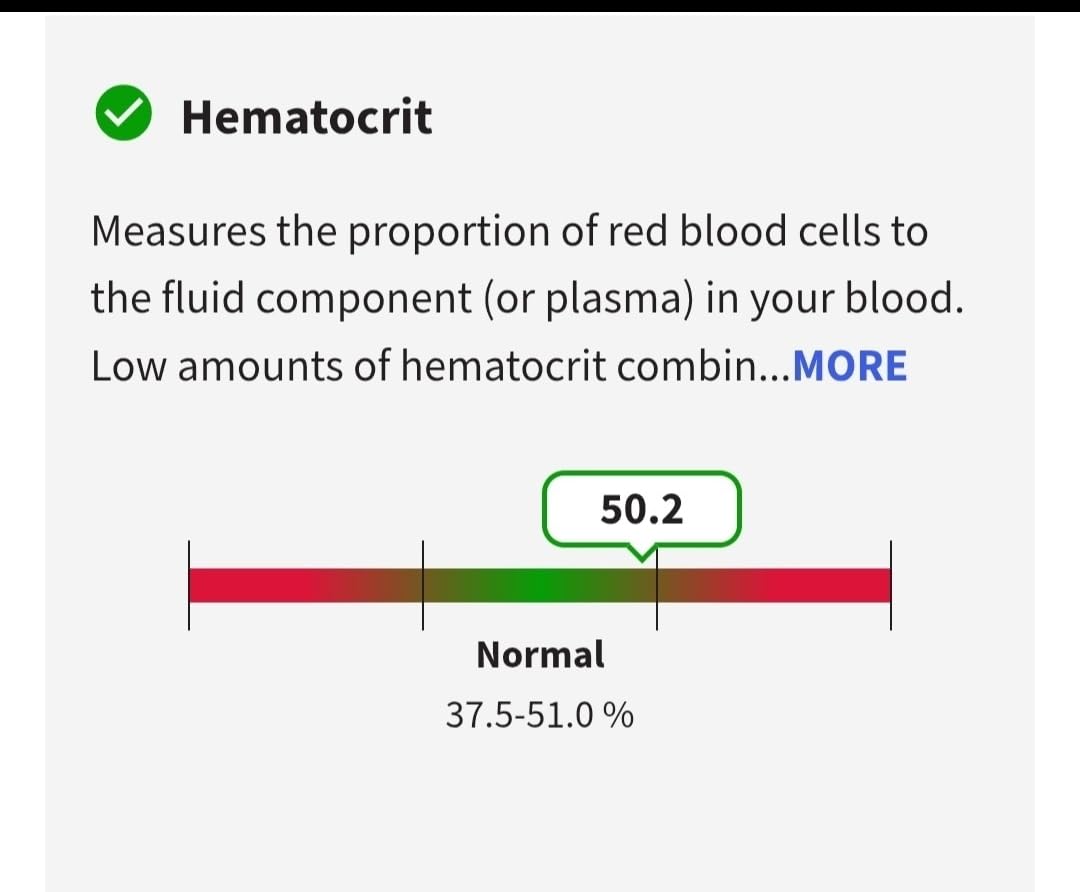1080x892 pixels.
Task: Click the upper normal-bound tick near 50.2
Action: (x=657, y=585)
